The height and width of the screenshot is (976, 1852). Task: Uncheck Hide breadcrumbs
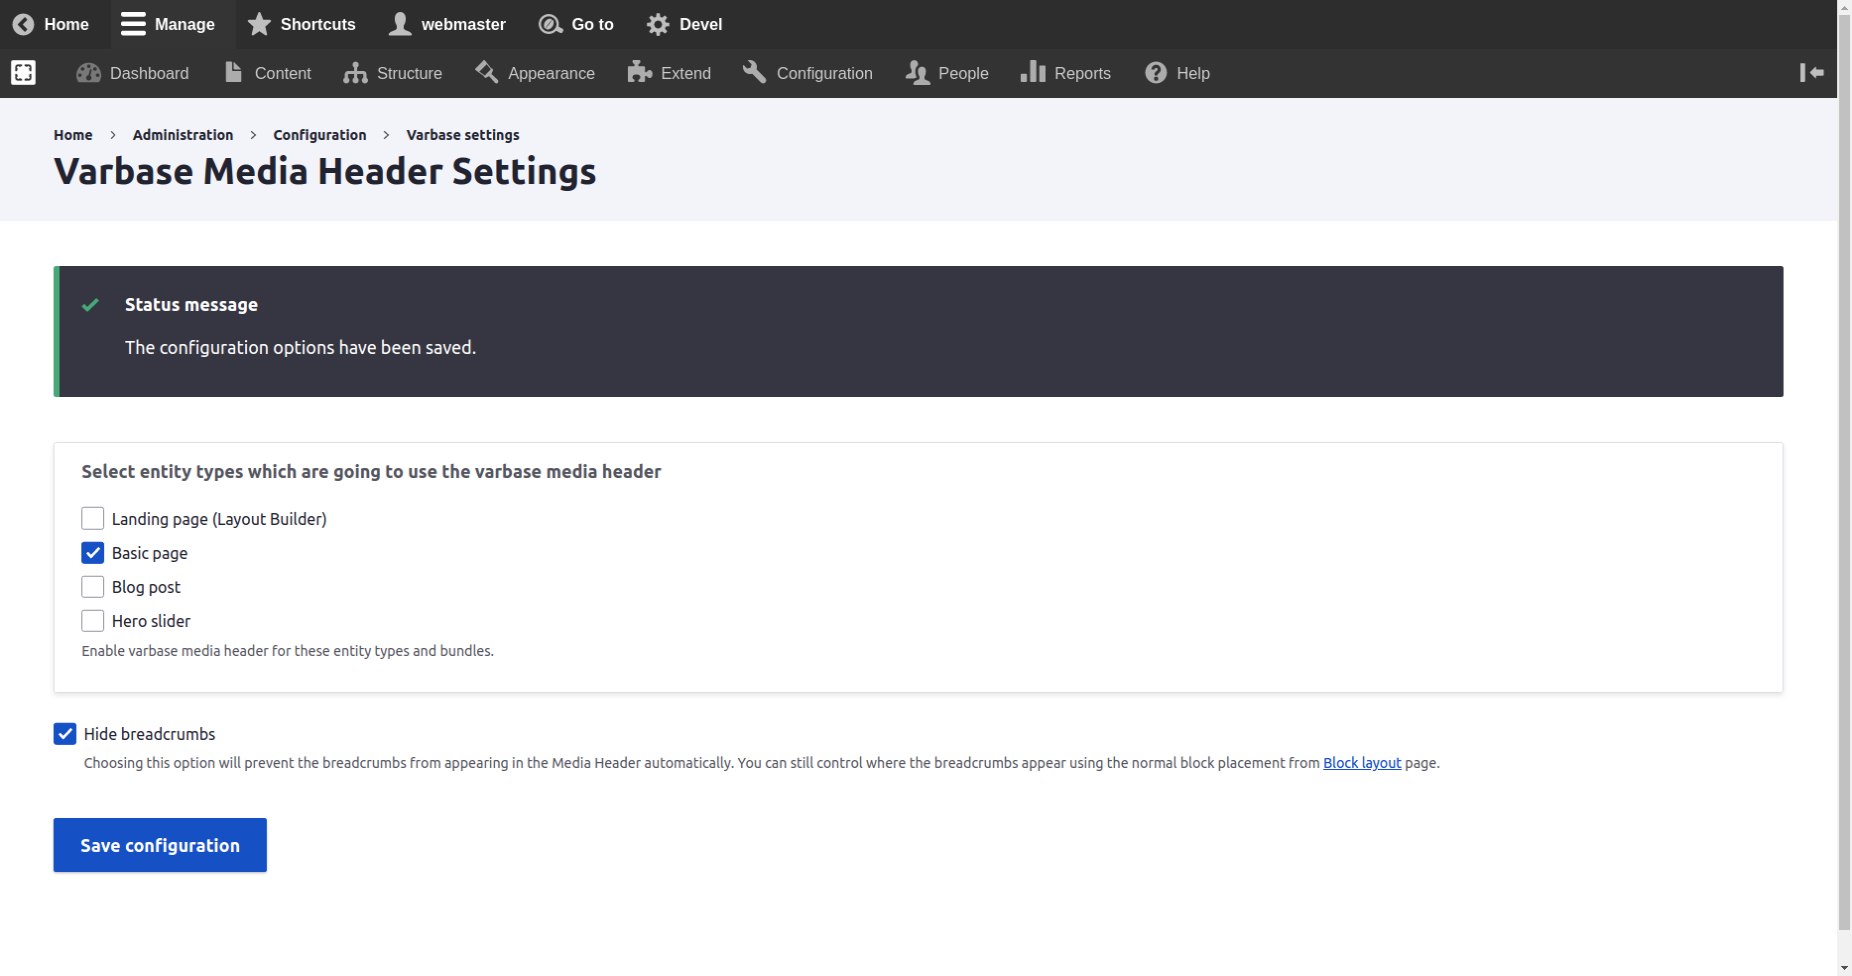pos(65,733)
